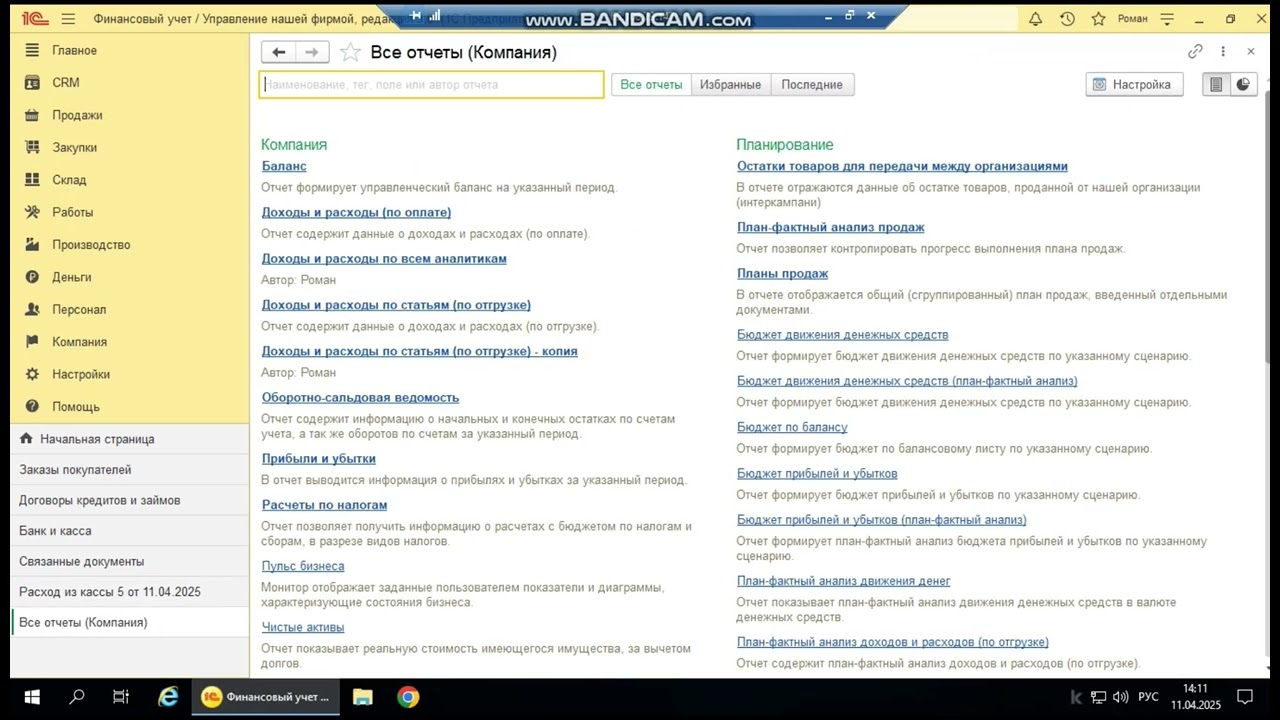Viewport: 1280px width, 720px height.
Task: Open service settings icon next to Роман
Action: (x=1167, y=19)
